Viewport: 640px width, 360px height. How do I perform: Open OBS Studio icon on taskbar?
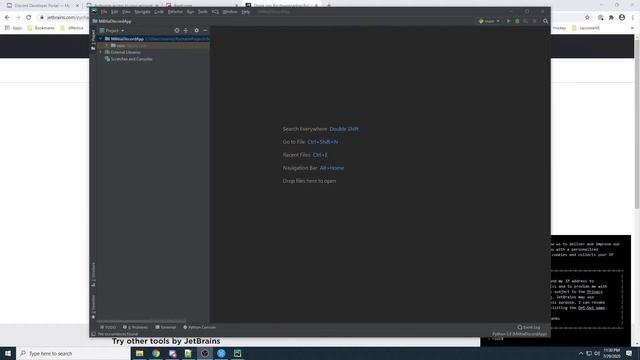point(205,353)
